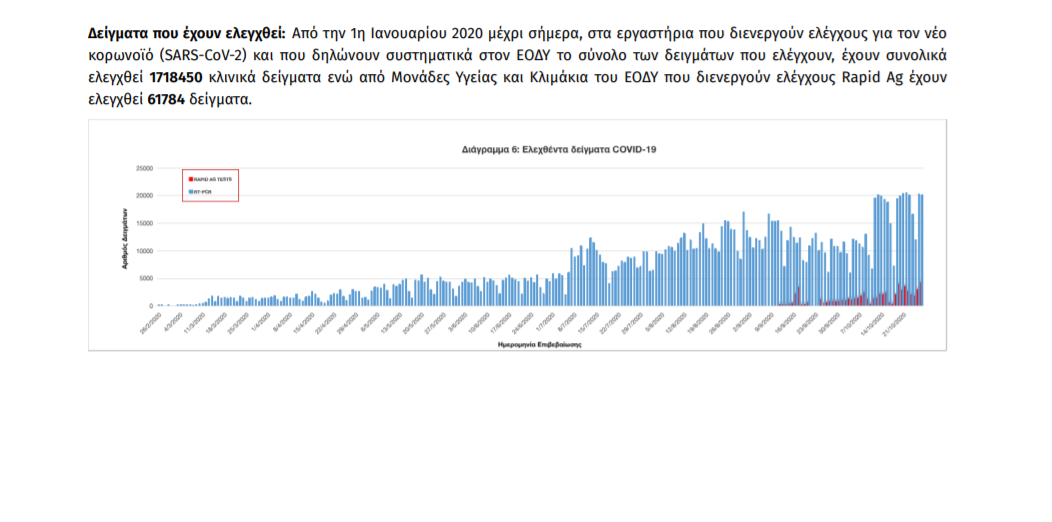Click the red RAPID AG TESTS legend swatch
Screen dimensions: 1052x522
tap(189, 178)
